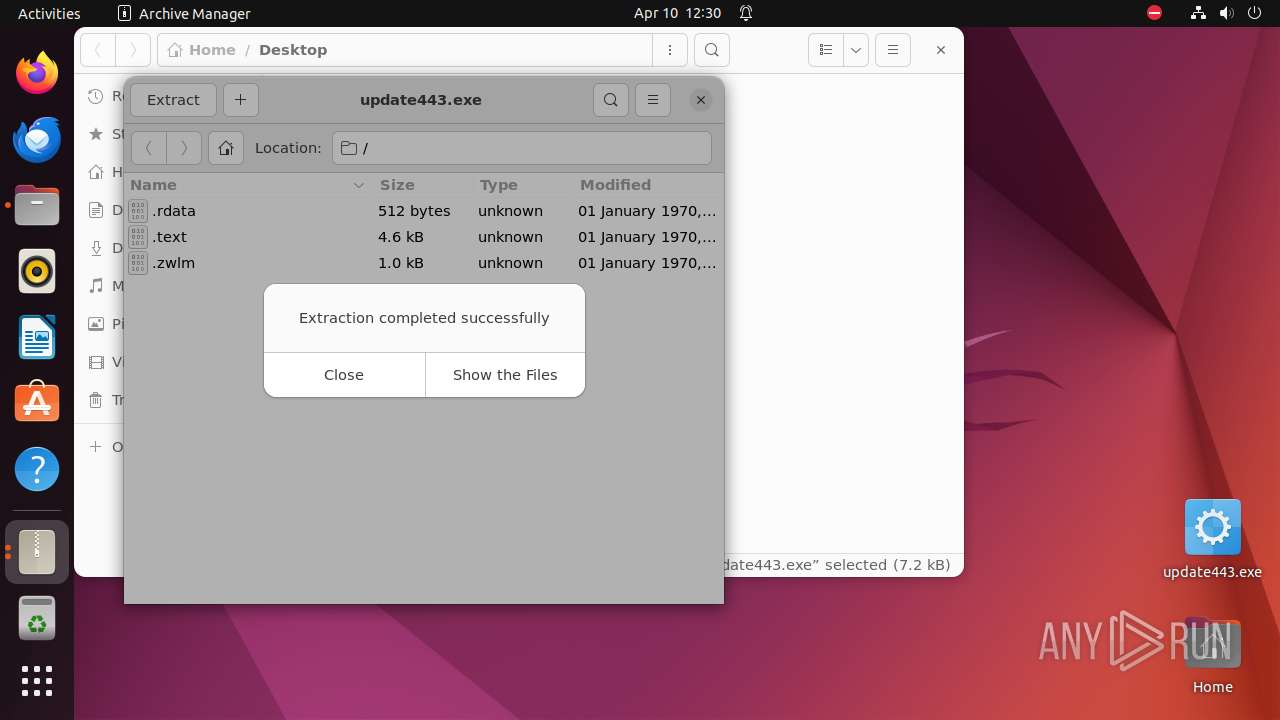Select the .text file row
The height and width of the screenshot is (720, 1280).
[x=424, y=237]
